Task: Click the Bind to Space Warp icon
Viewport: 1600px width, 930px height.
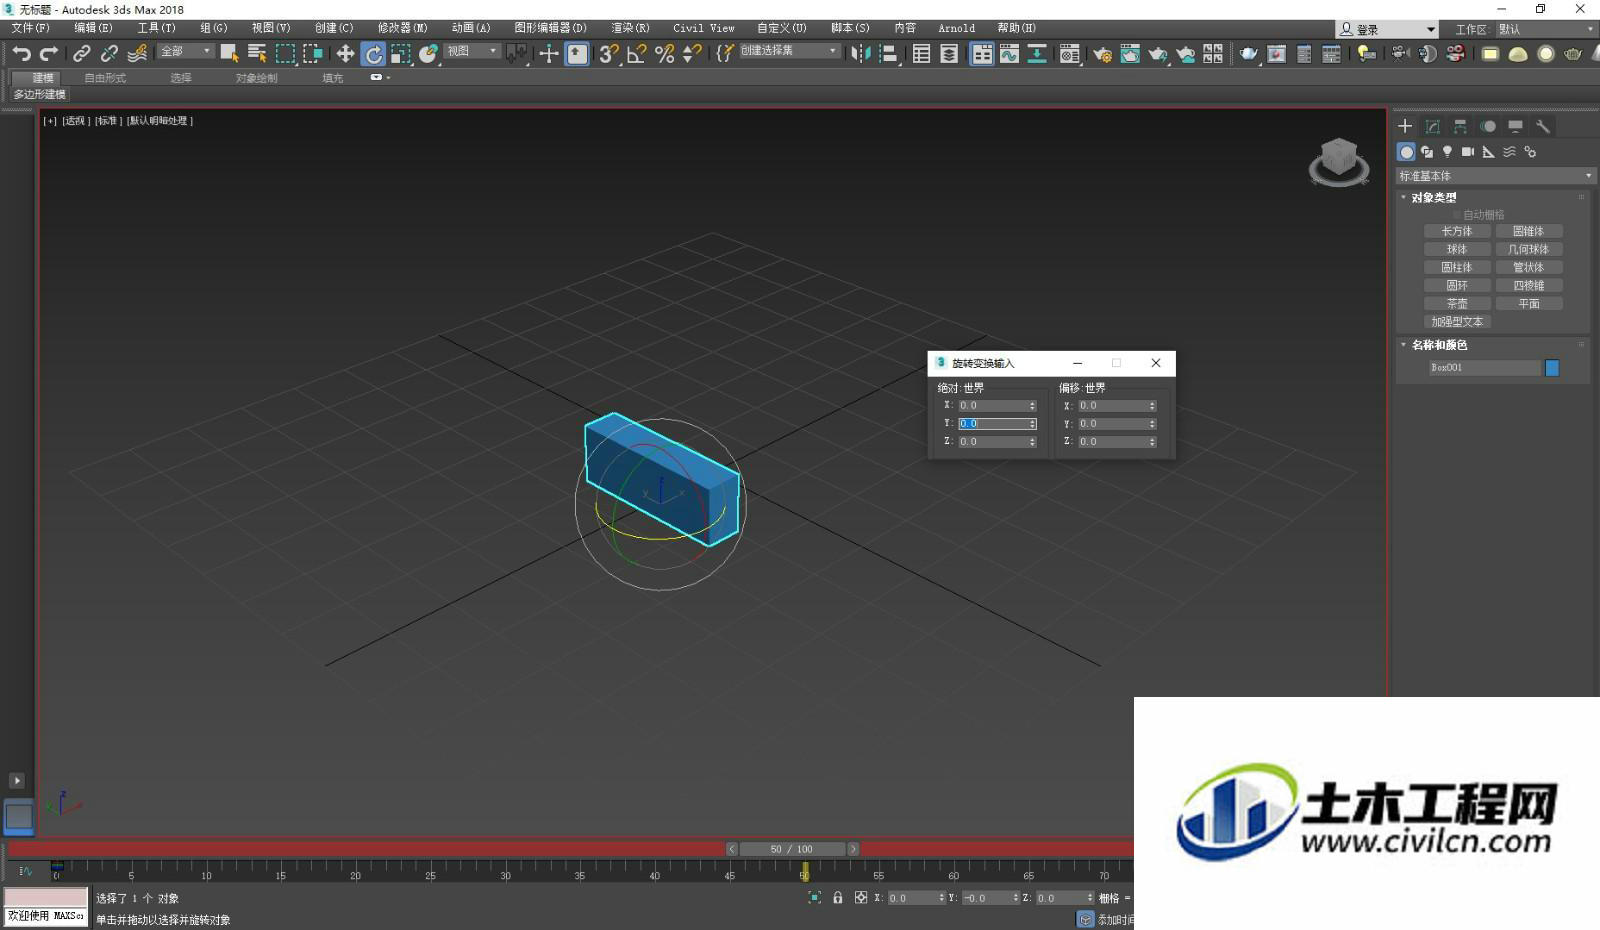Action: pyautogui.click(x=137, y=53)
